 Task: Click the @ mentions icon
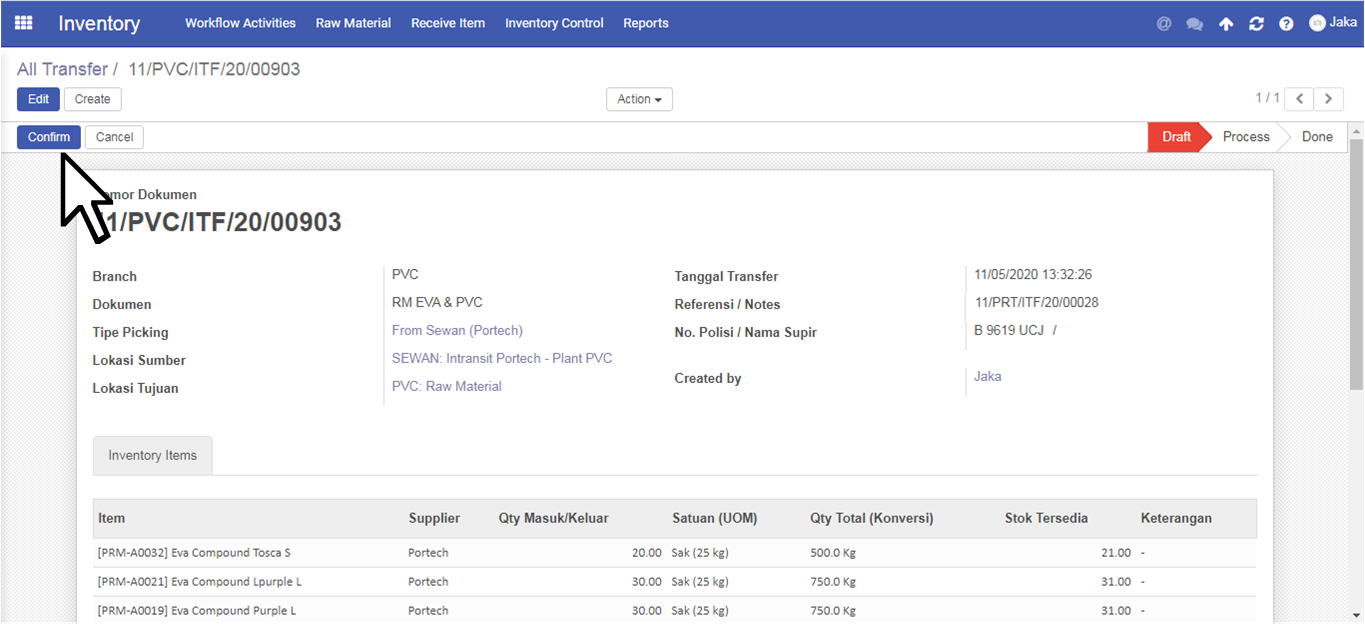(1164, 23)
